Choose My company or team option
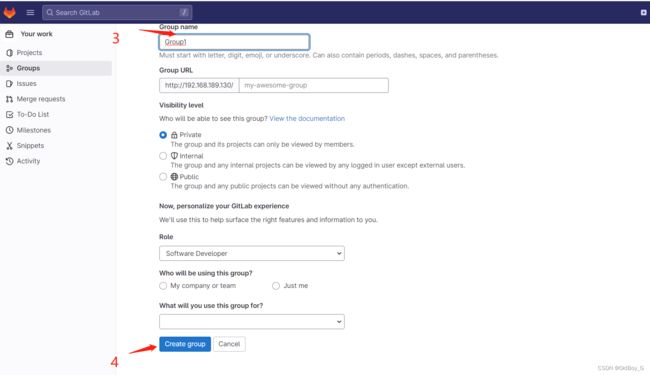 click(x=163, y=286)
